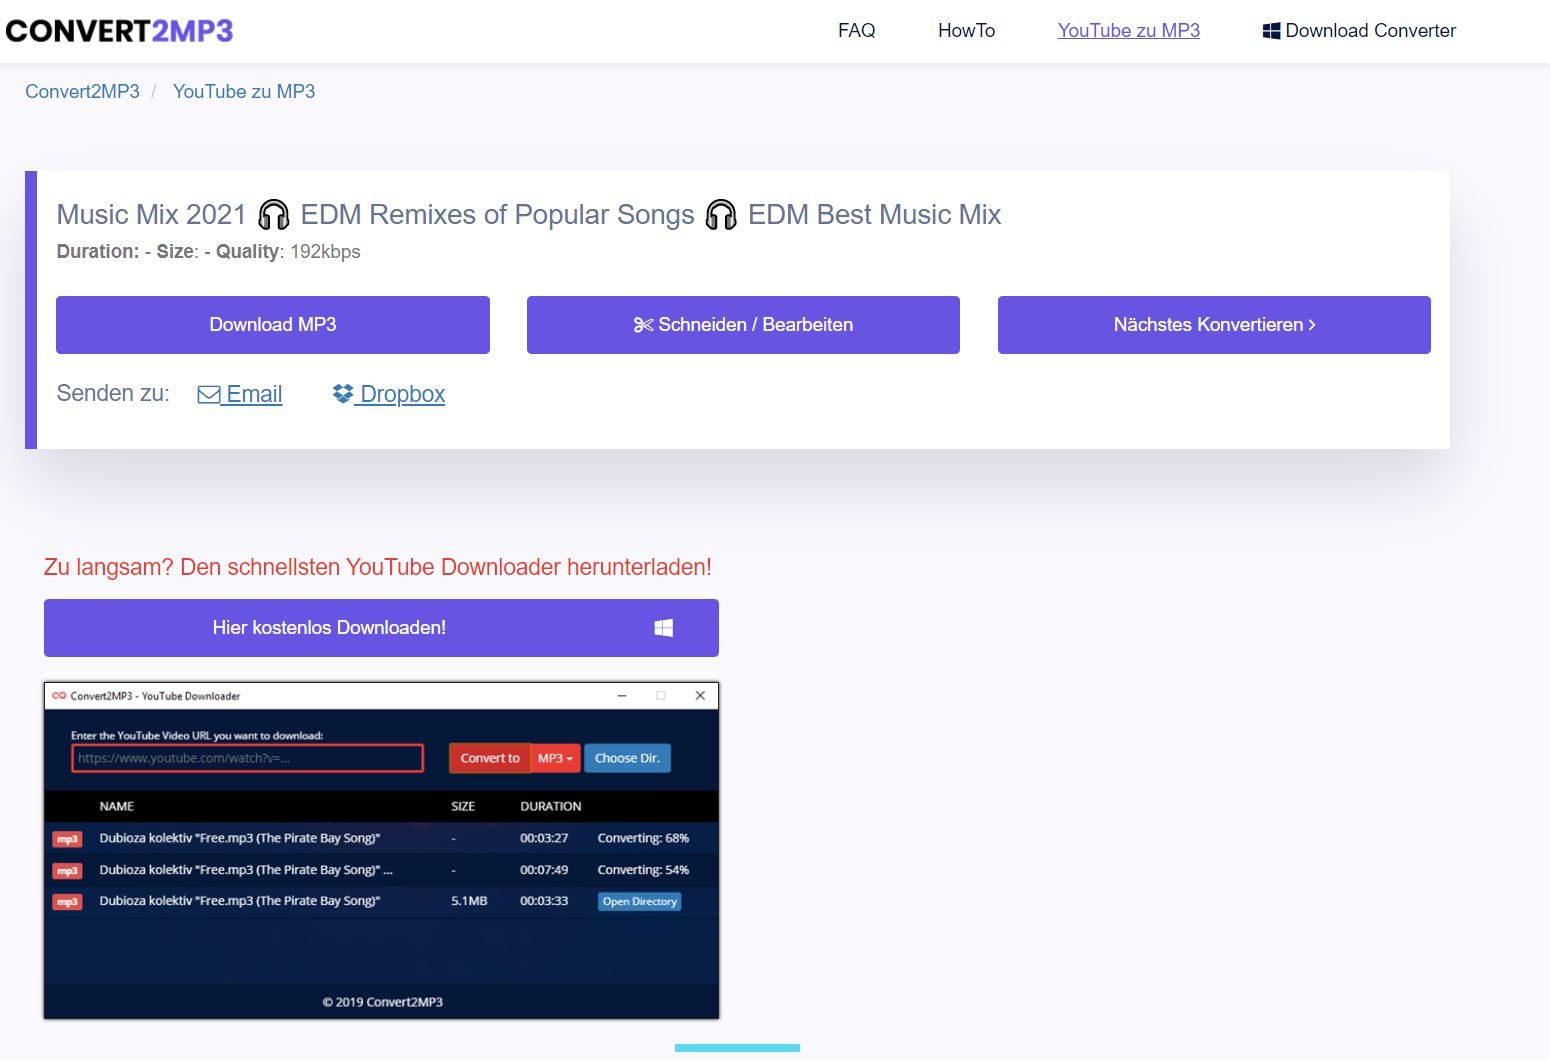
Task: Send the file via Email link
Action: coord(240,394)
